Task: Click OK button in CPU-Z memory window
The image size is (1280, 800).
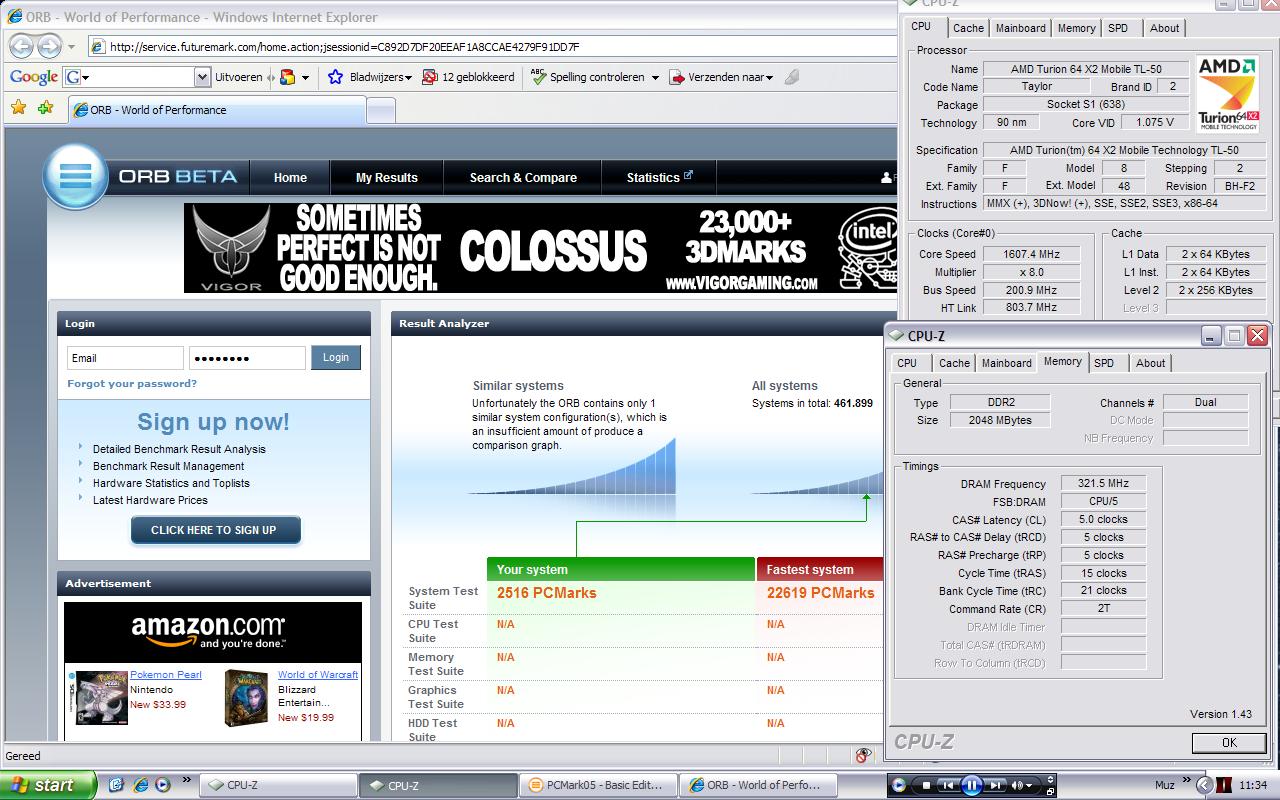Action: (1229, 742)
